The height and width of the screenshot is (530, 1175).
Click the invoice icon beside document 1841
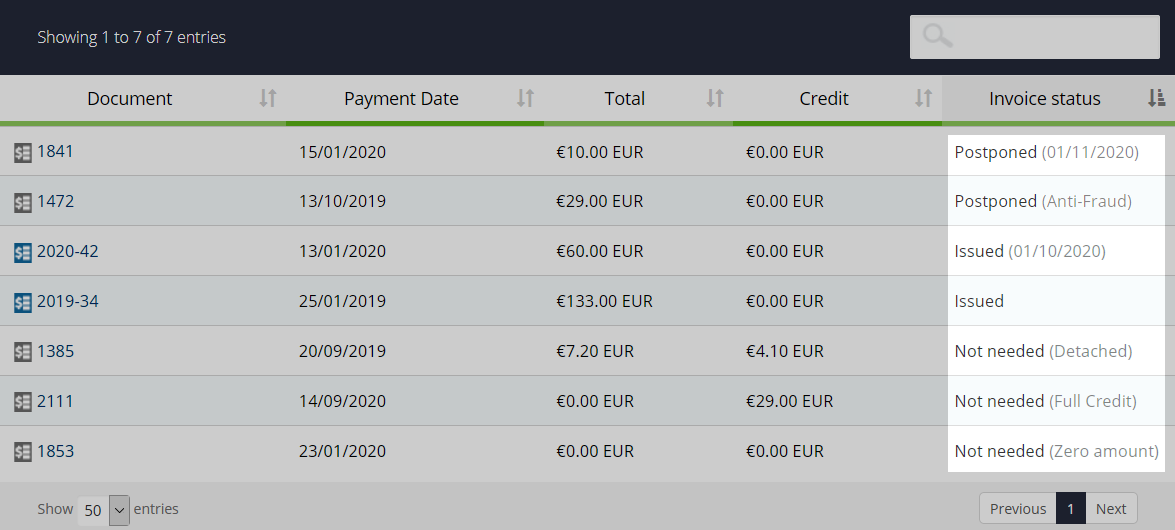point(23,153)
